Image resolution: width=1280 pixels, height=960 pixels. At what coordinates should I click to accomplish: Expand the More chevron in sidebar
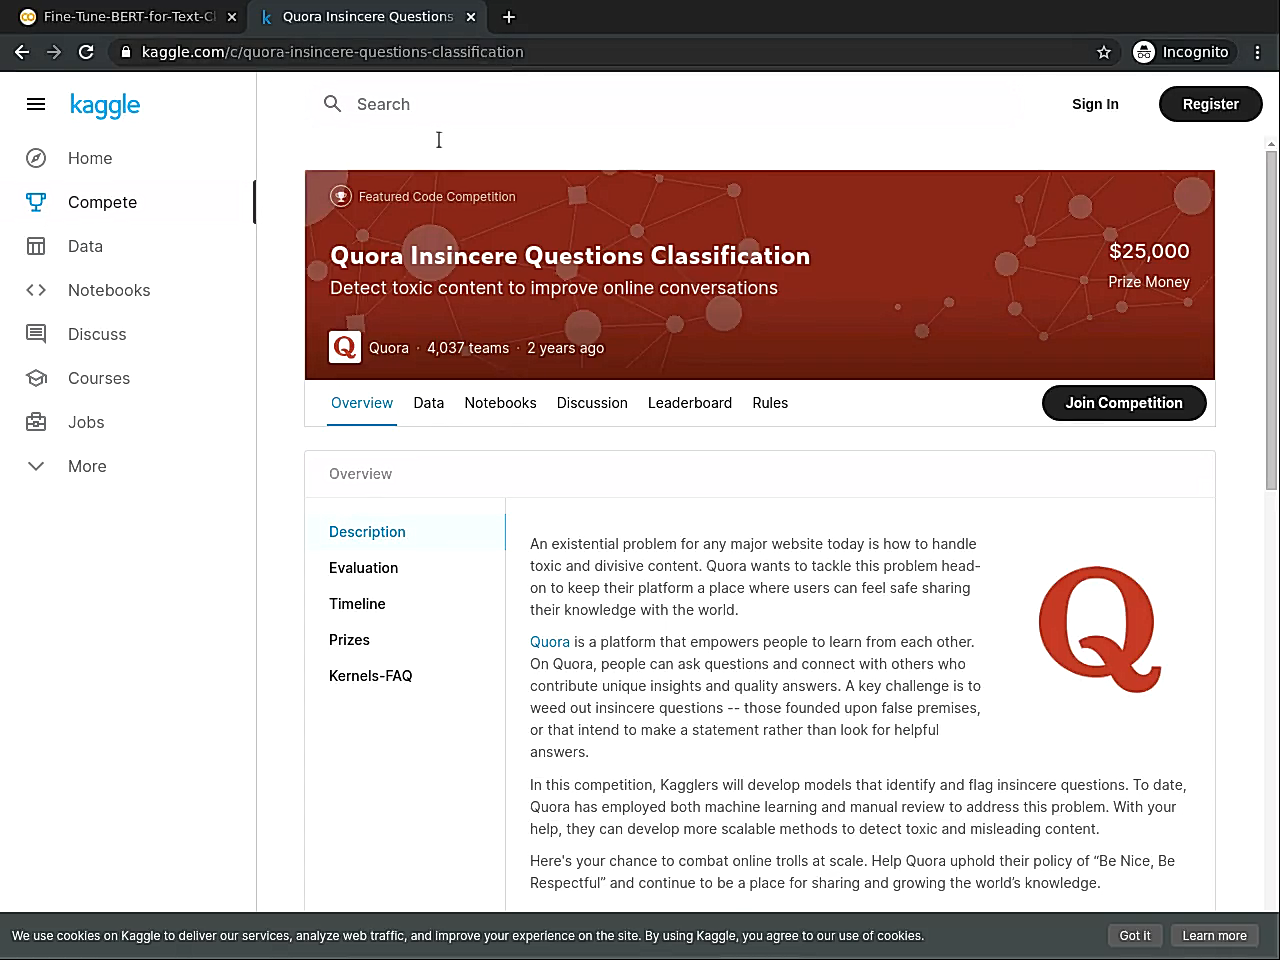[x=36, y=466]
